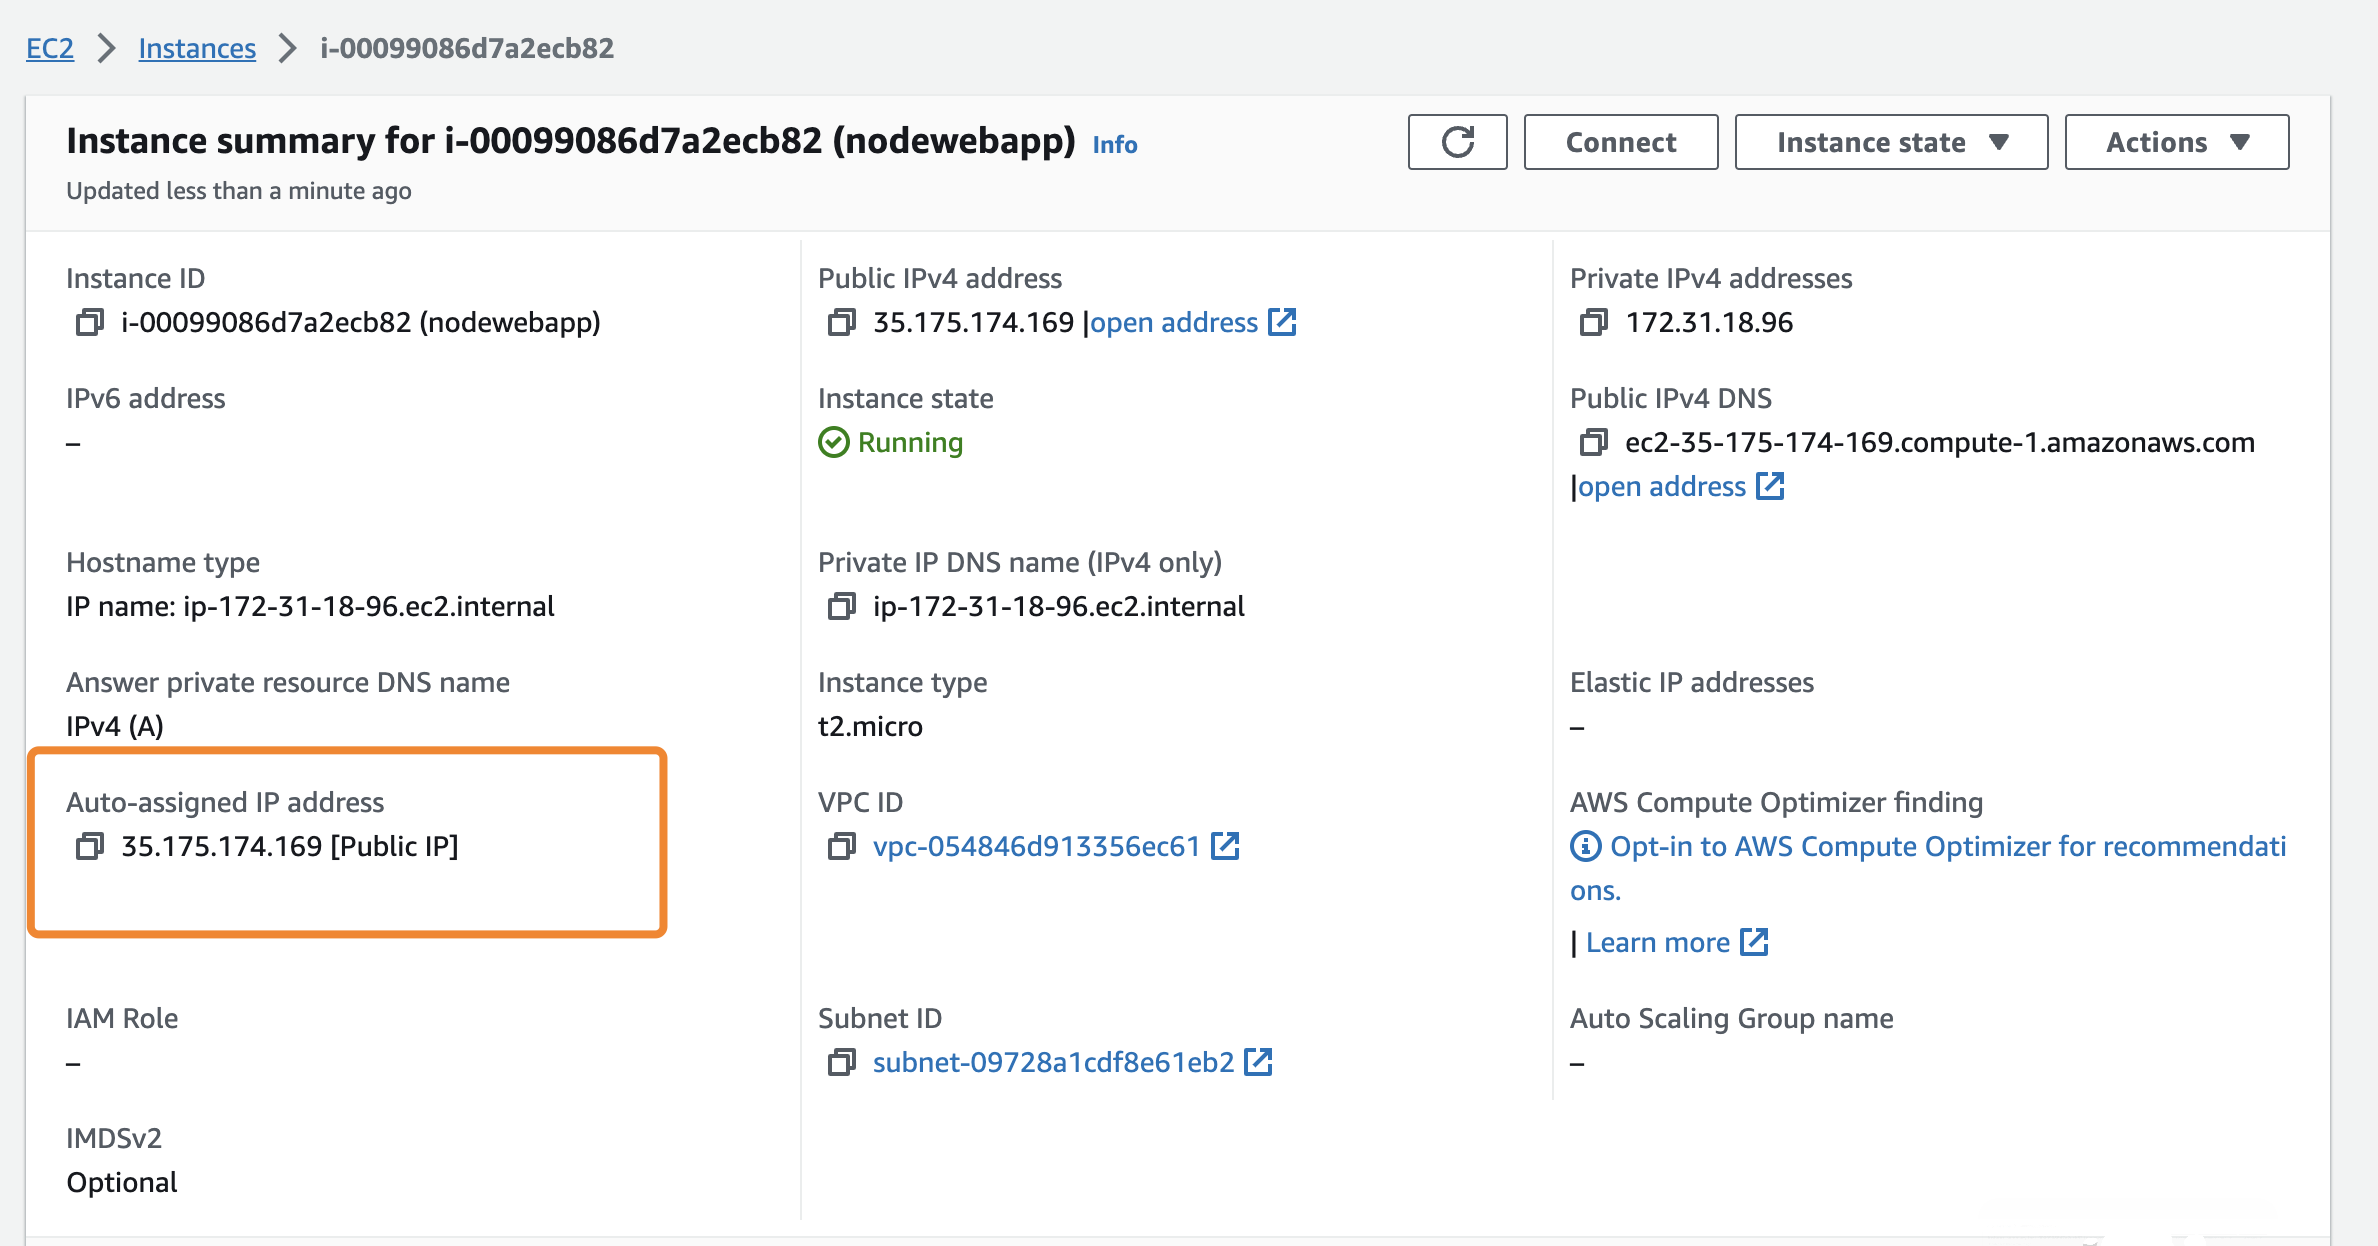Image resolution: width=2378 pixels, height=1246 pixels.
Task: Copy the VPC ID value
Action: click(x=841, y=847)
